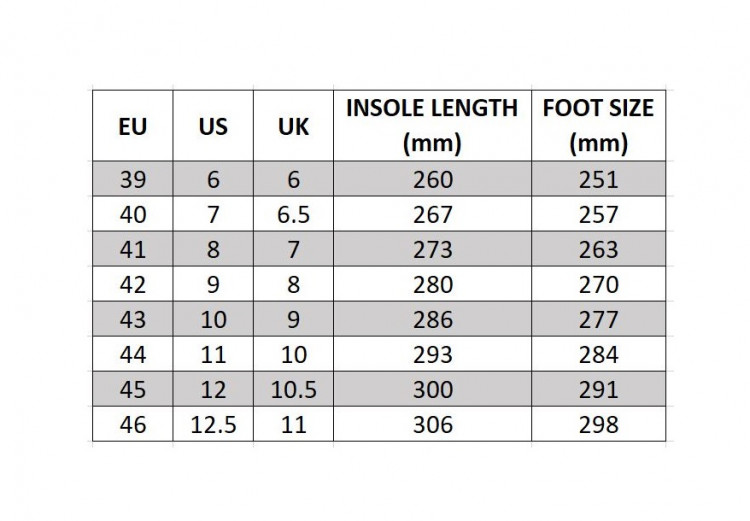Click the UK column header
750x521 pixels.
(293, 126)
